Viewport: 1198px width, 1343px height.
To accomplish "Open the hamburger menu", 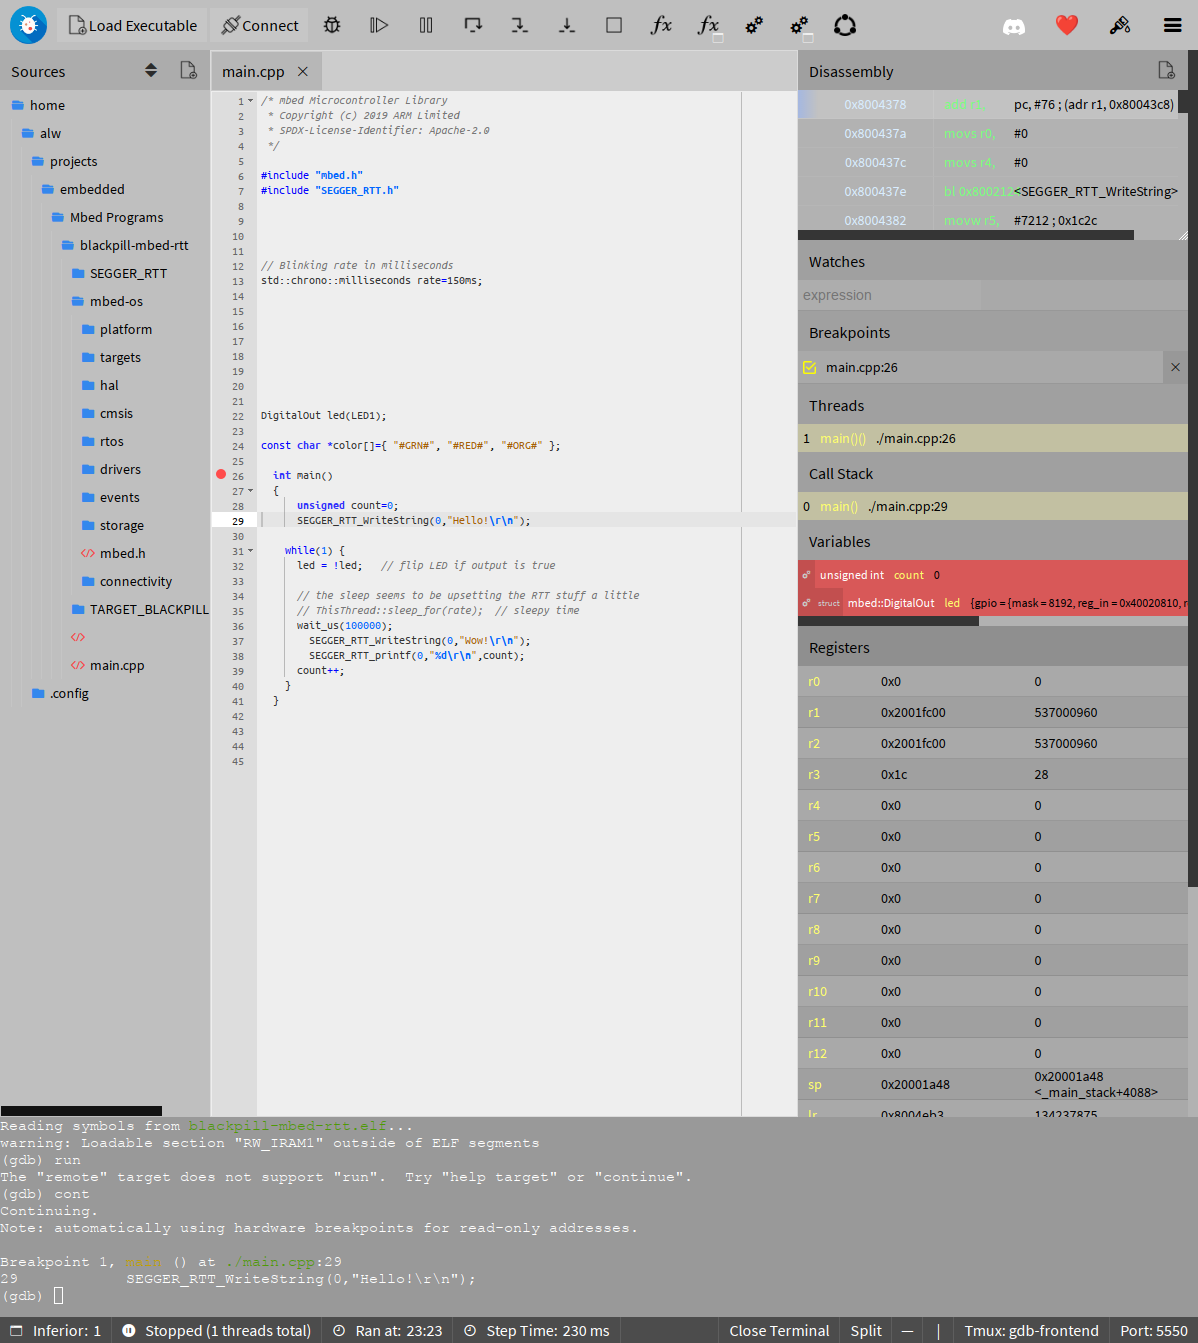I will pyautogui.click(x=1172, y=25).
